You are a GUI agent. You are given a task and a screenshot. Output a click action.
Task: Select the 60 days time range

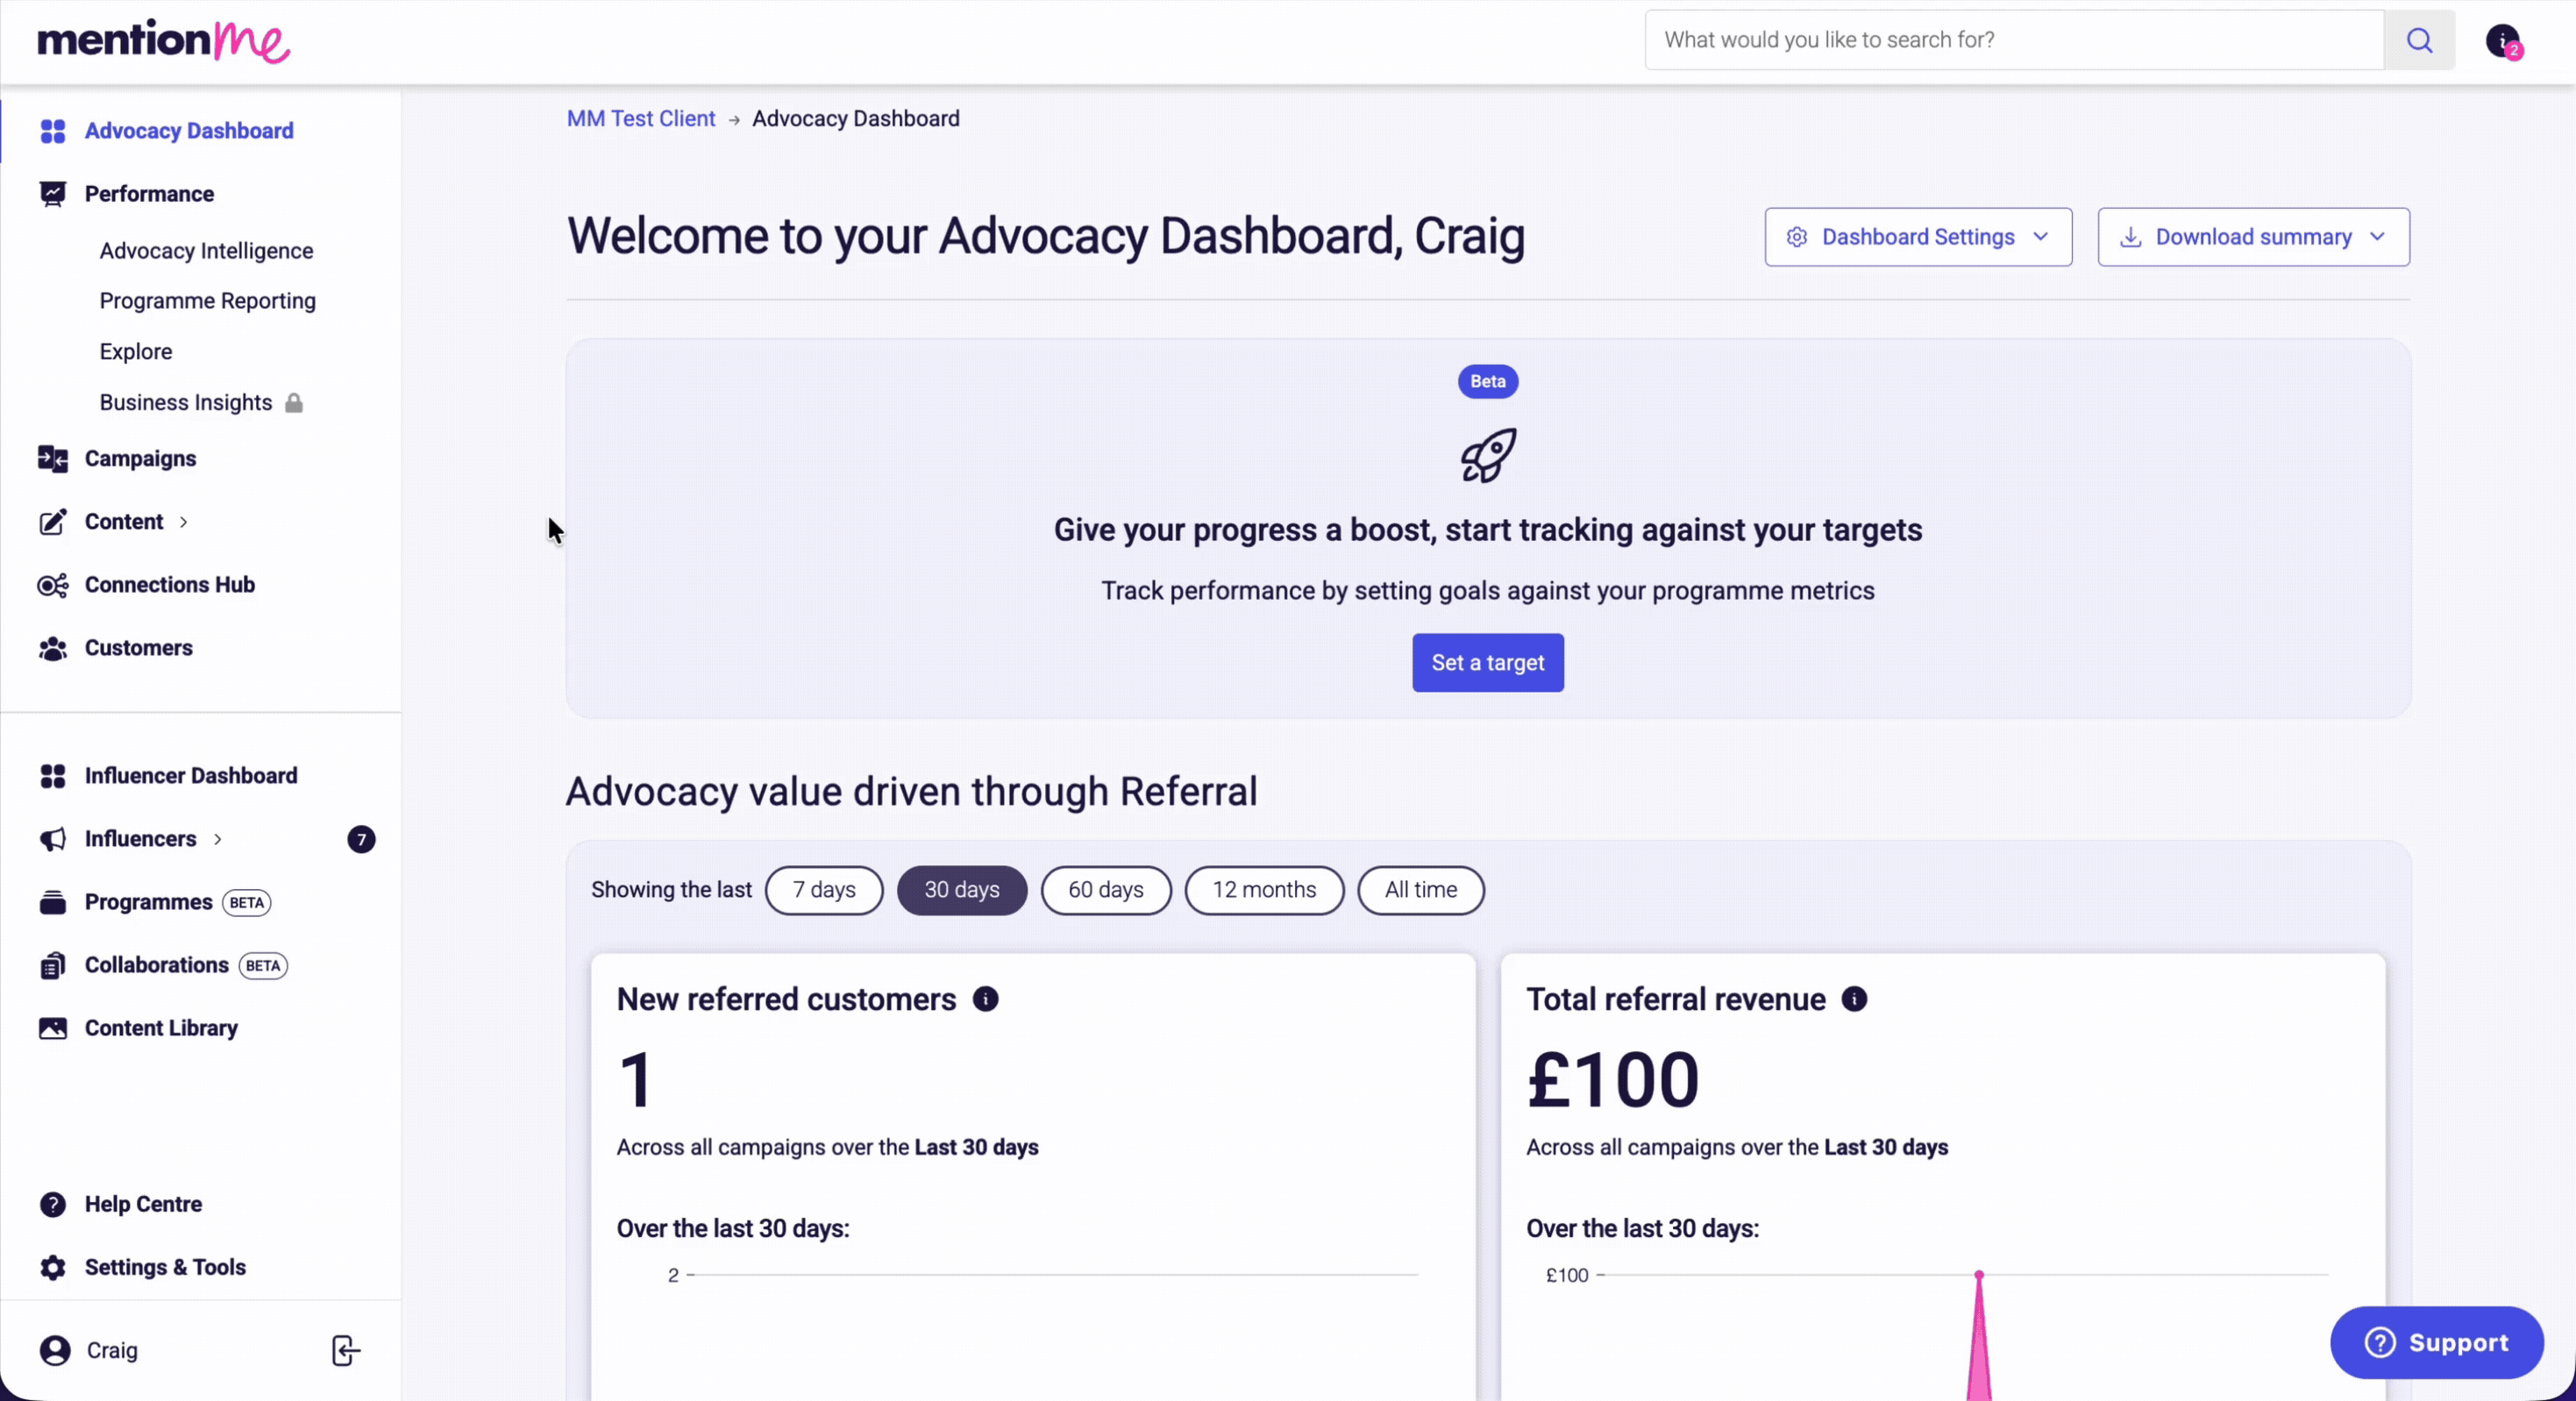click(x=1105, y=890)
